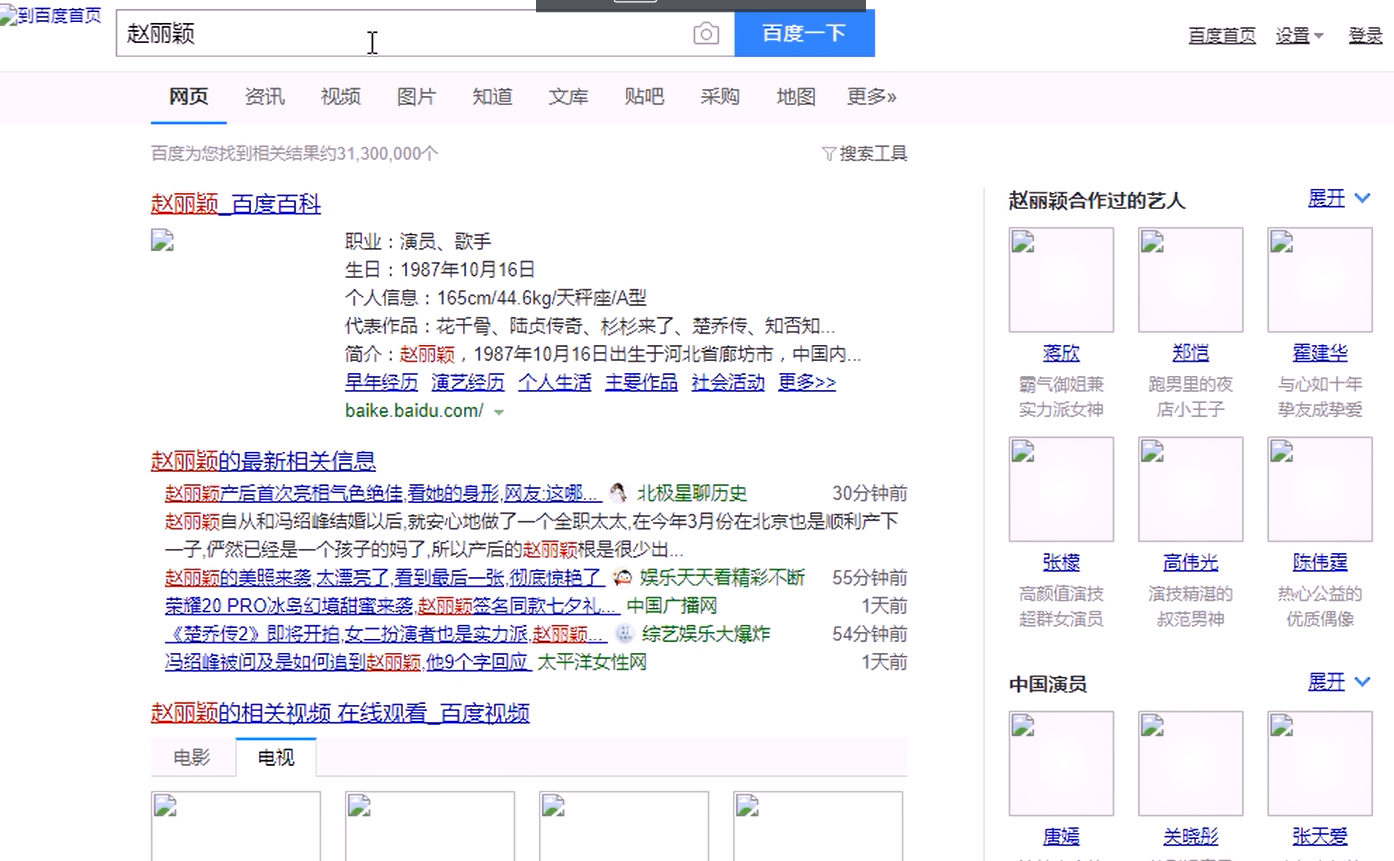Open news 赵丽颖产后首次亮相气色绝佳
Image resolution: width=1394 pixels, height=861 pixels.
[x=383, y=493]
